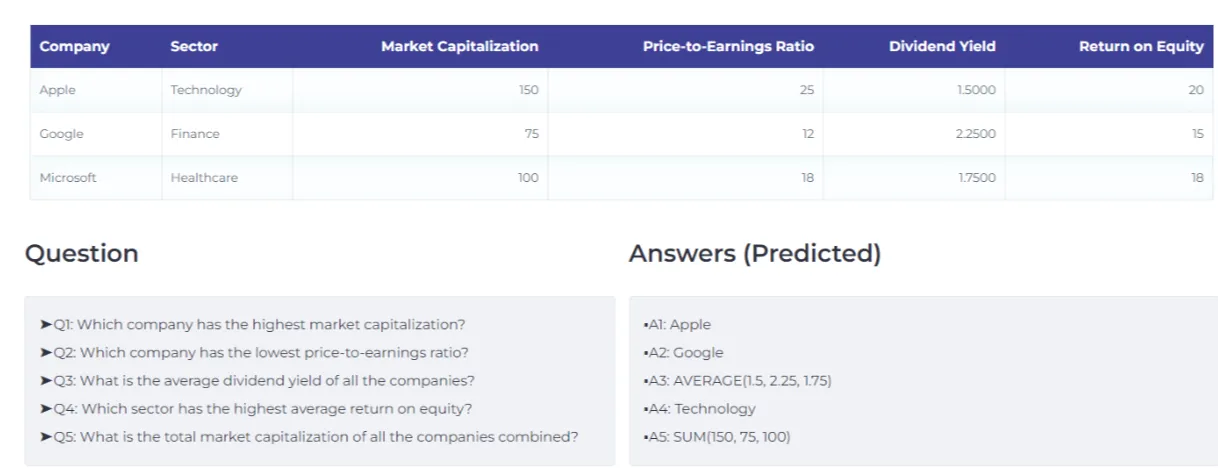Click question Q5 about total market capitalization
Screen dimensions: 1218x476
point(309,437)
